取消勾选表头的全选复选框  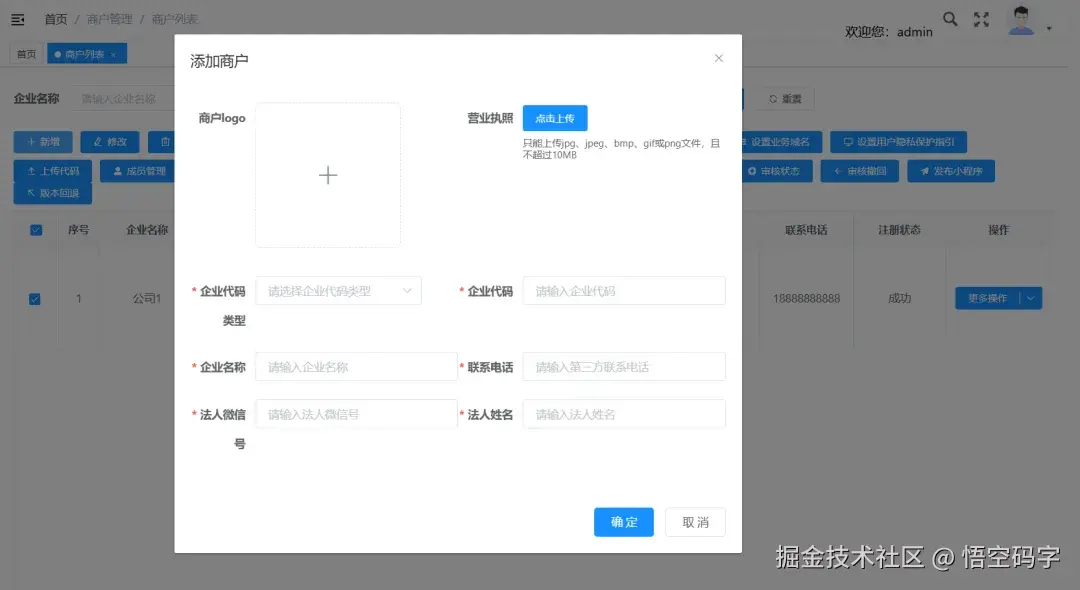click(36, 229)
